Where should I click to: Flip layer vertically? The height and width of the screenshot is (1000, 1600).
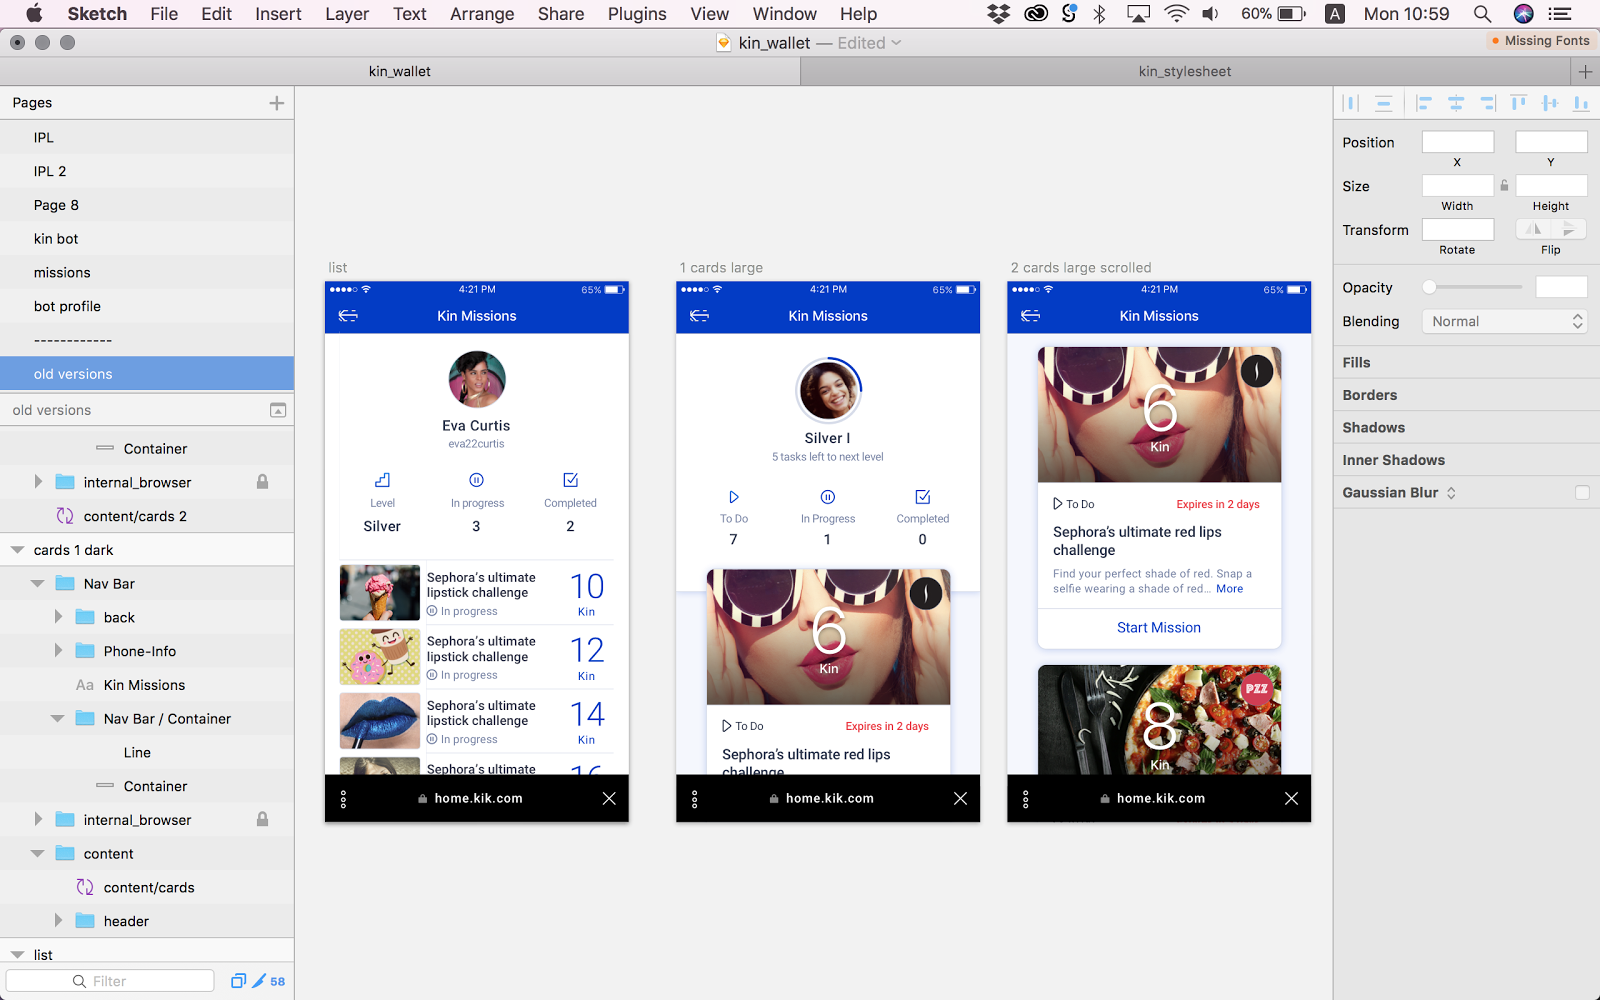coord(1569,229)
